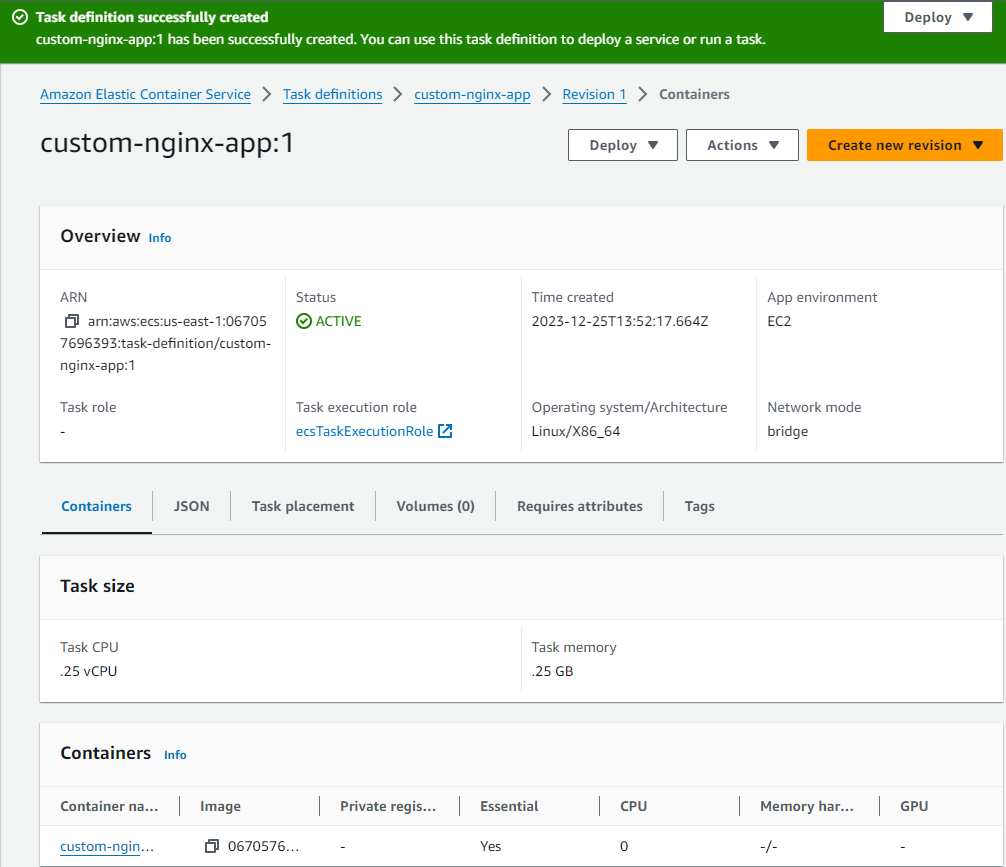The width and height of the screenshot is (1006, 867).
Task: Click the EC2 app environment value
Action: pos(779,321)
